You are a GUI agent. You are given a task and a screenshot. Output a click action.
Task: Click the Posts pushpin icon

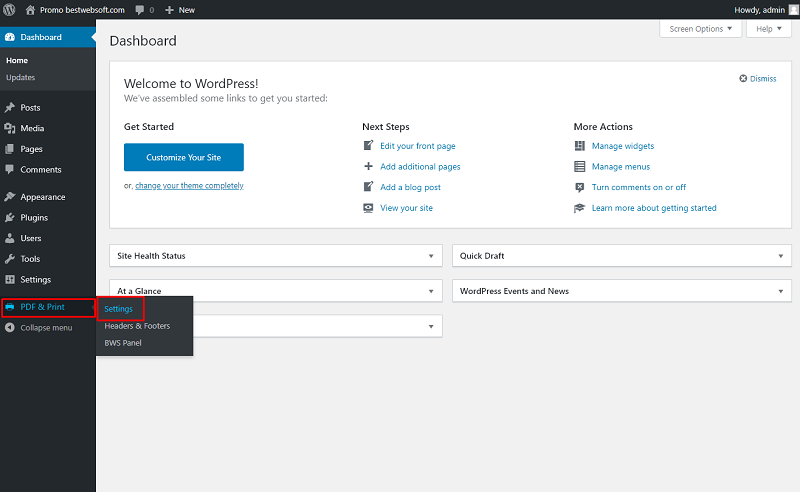pos(10,108)
